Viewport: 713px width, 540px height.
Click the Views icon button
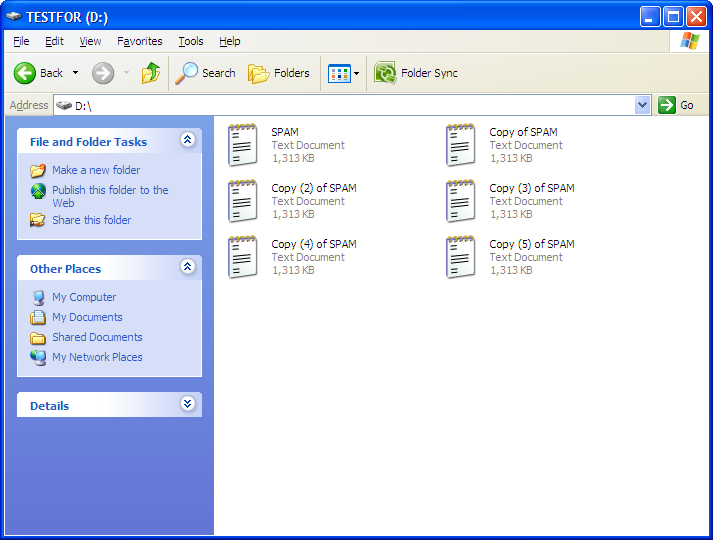(339, 73)
